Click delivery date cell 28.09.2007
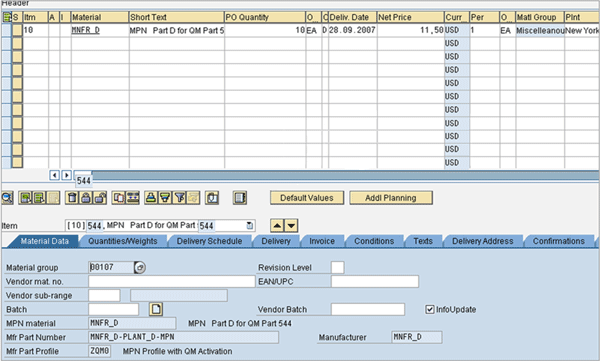600x361 pixels. (352, 30)
